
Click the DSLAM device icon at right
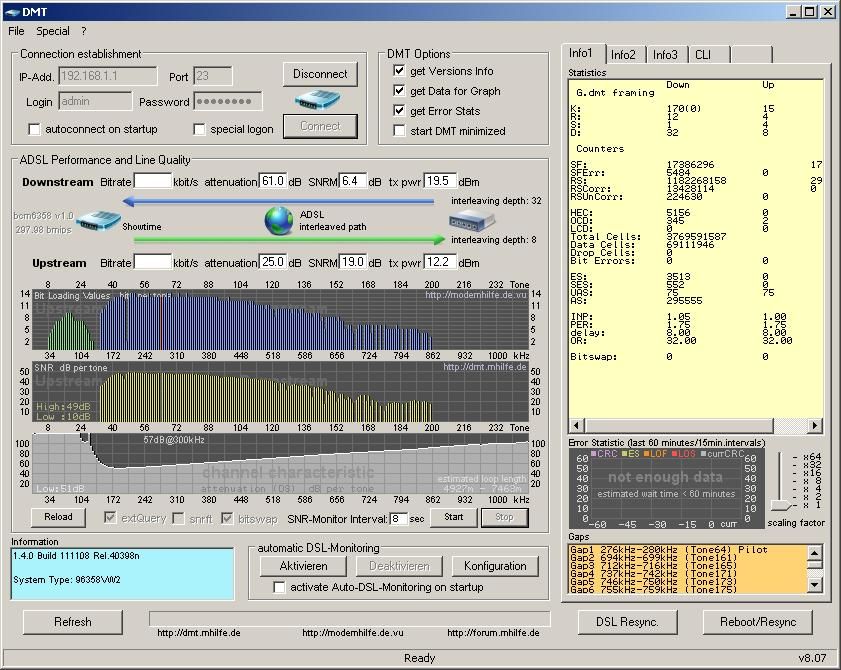(471, 220)
